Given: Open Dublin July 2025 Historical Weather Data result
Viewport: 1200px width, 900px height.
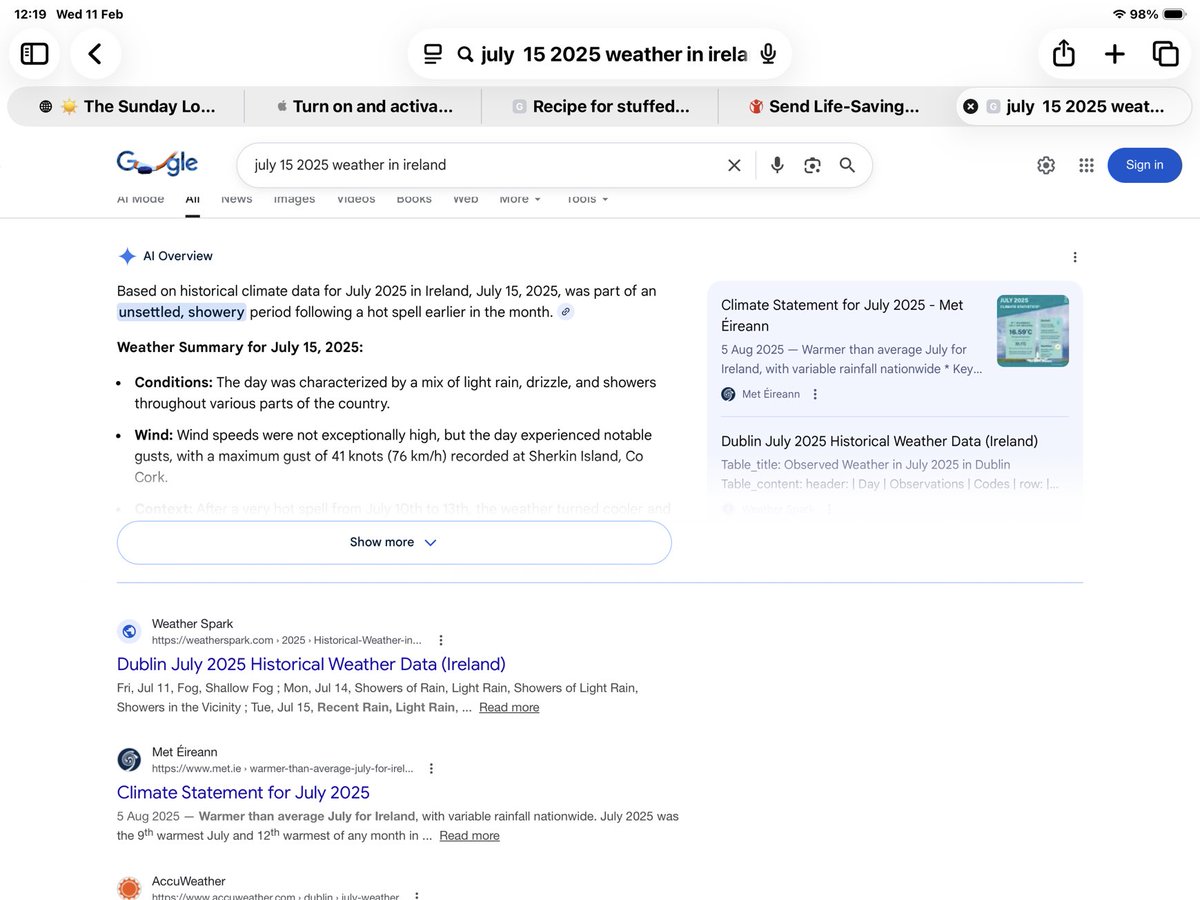Looking at the screenshot, I should tap(311, 664).
